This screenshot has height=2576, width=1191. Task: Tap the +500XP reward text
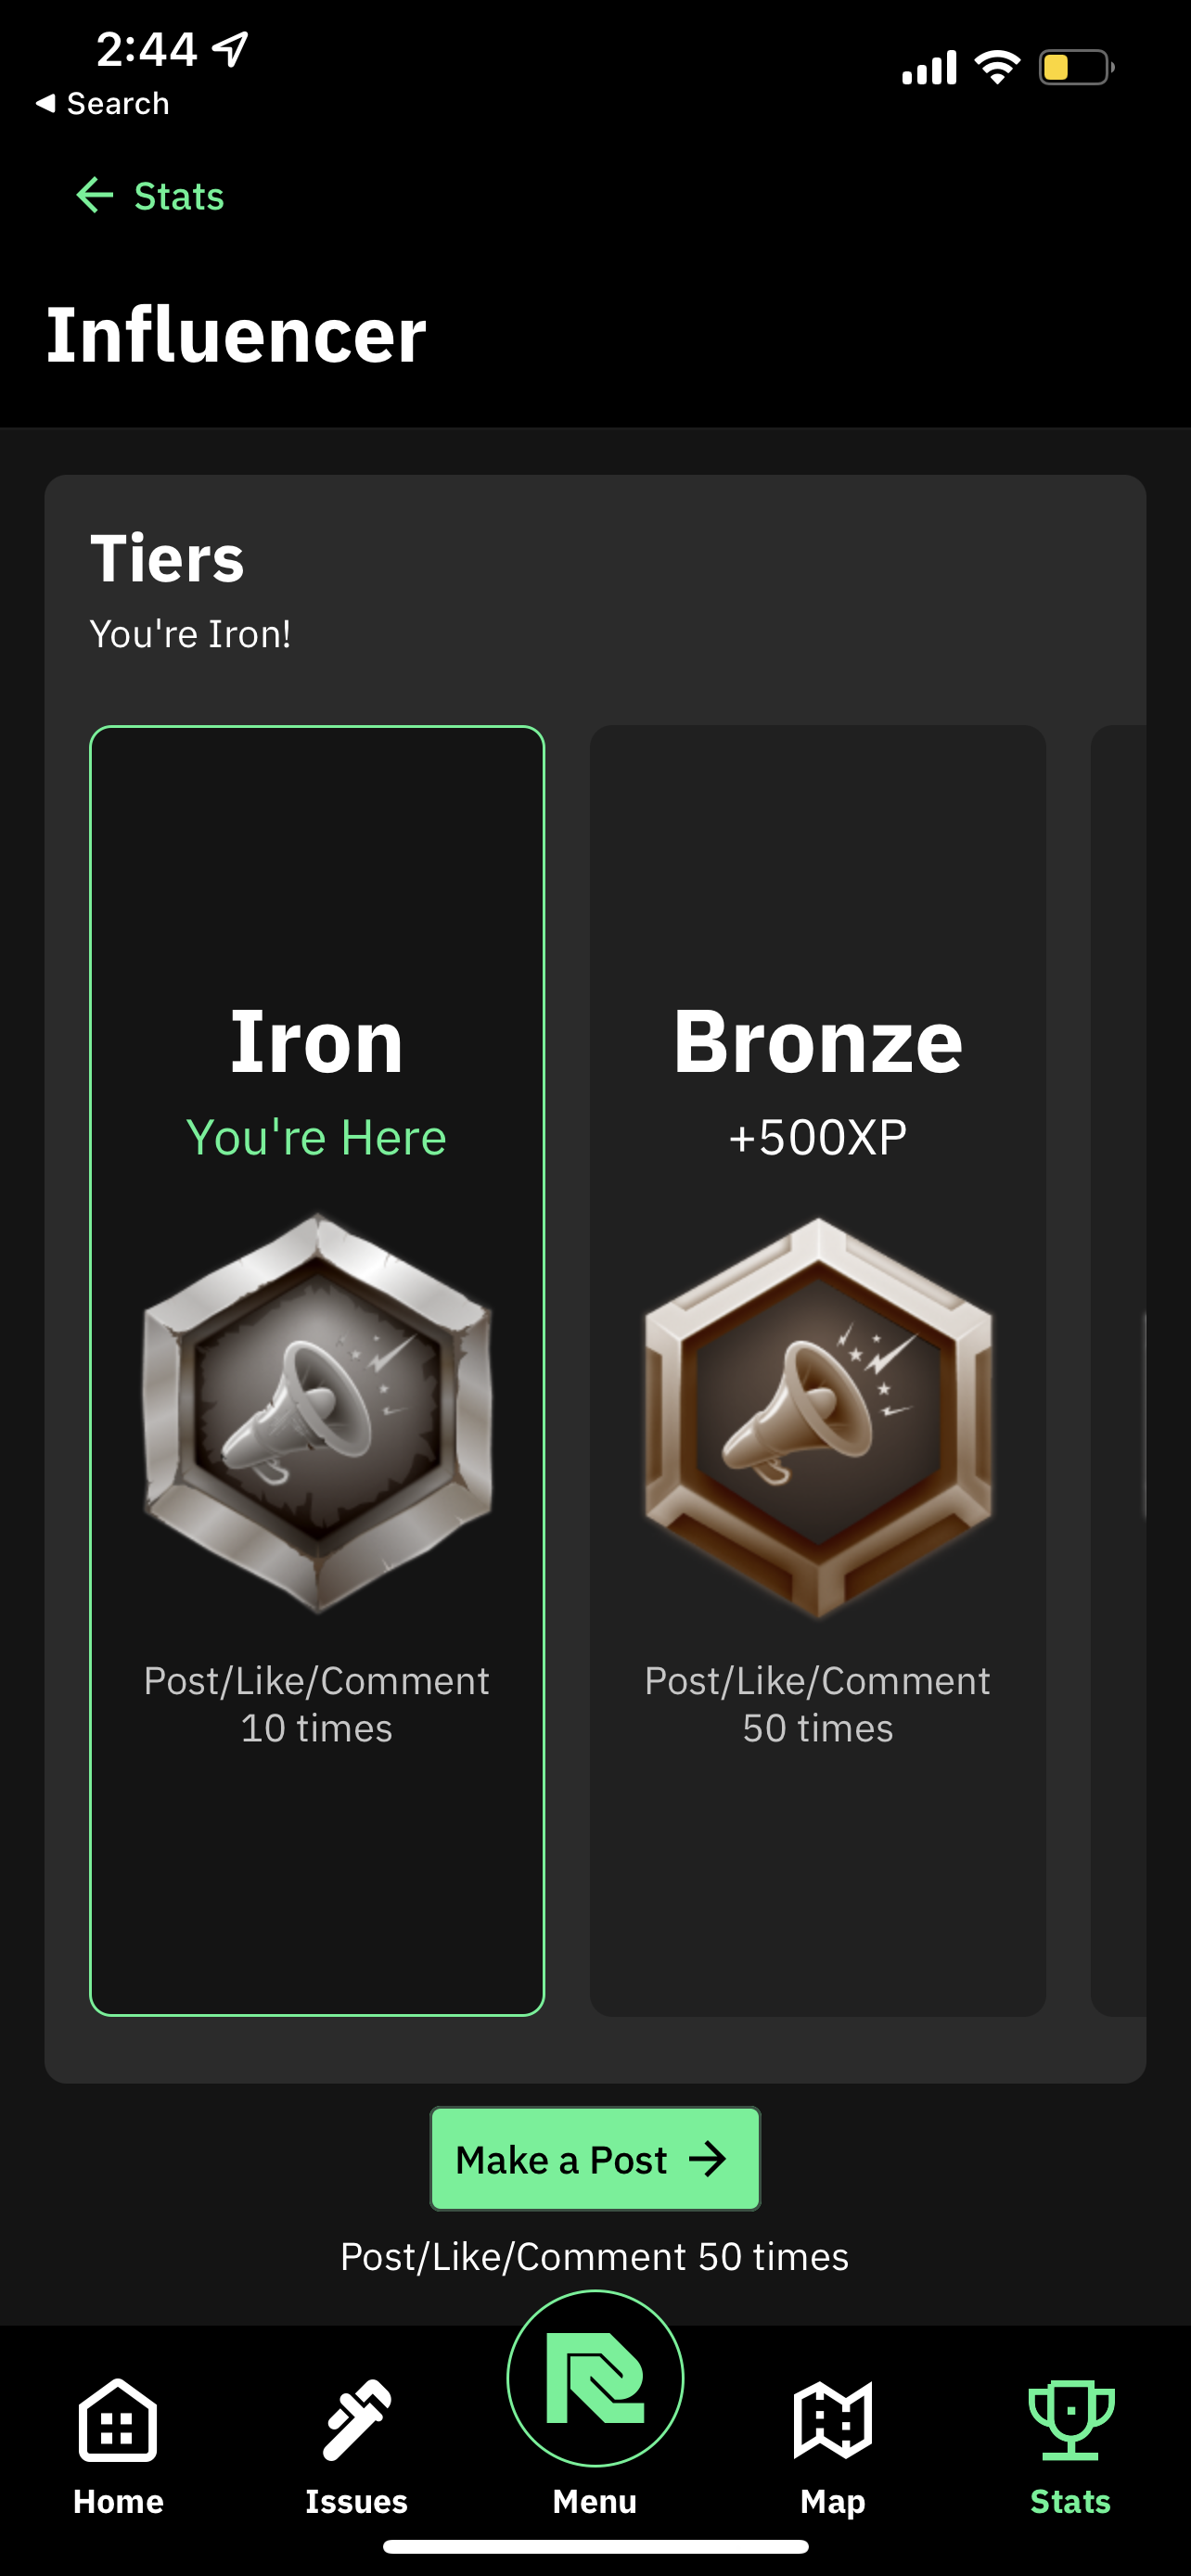point(818,1137)
